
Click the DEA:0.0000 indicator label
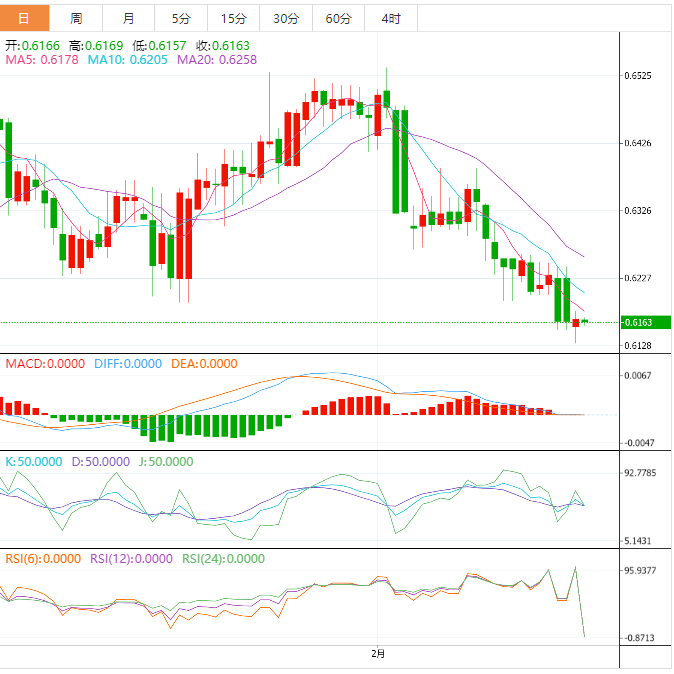click(x=204, y=364)
